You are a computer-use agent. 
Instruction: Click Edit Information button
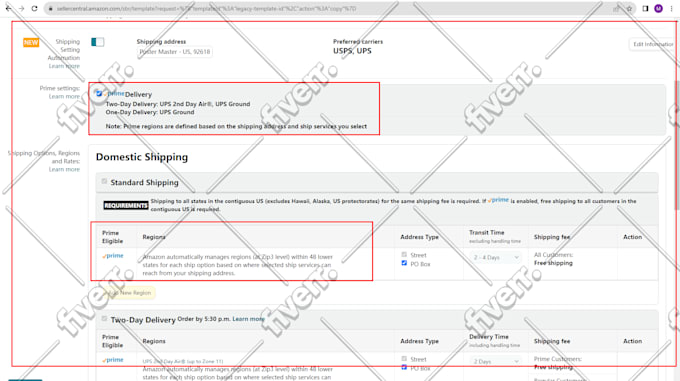click(x=653, y=44)
